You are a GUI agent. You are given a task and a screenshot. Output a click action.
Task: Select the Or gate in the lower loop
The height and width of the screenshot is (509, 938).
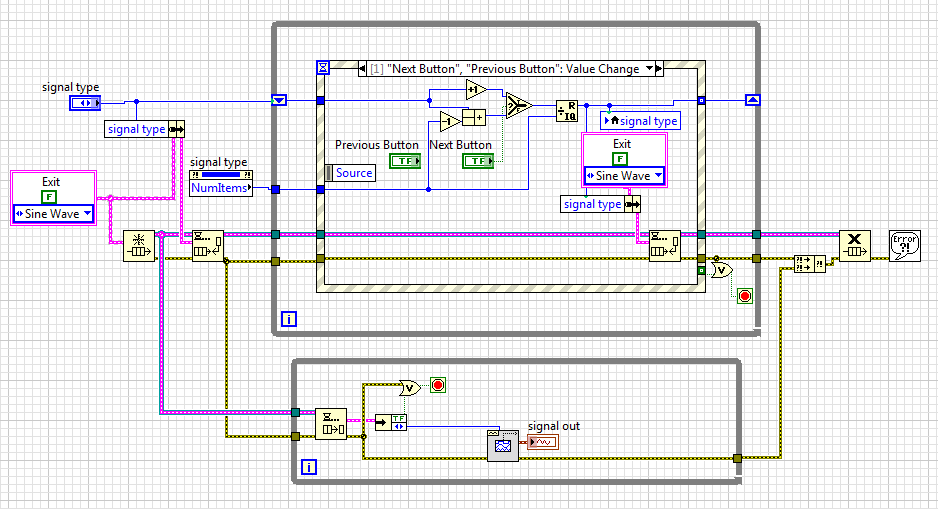click(410, 388)
